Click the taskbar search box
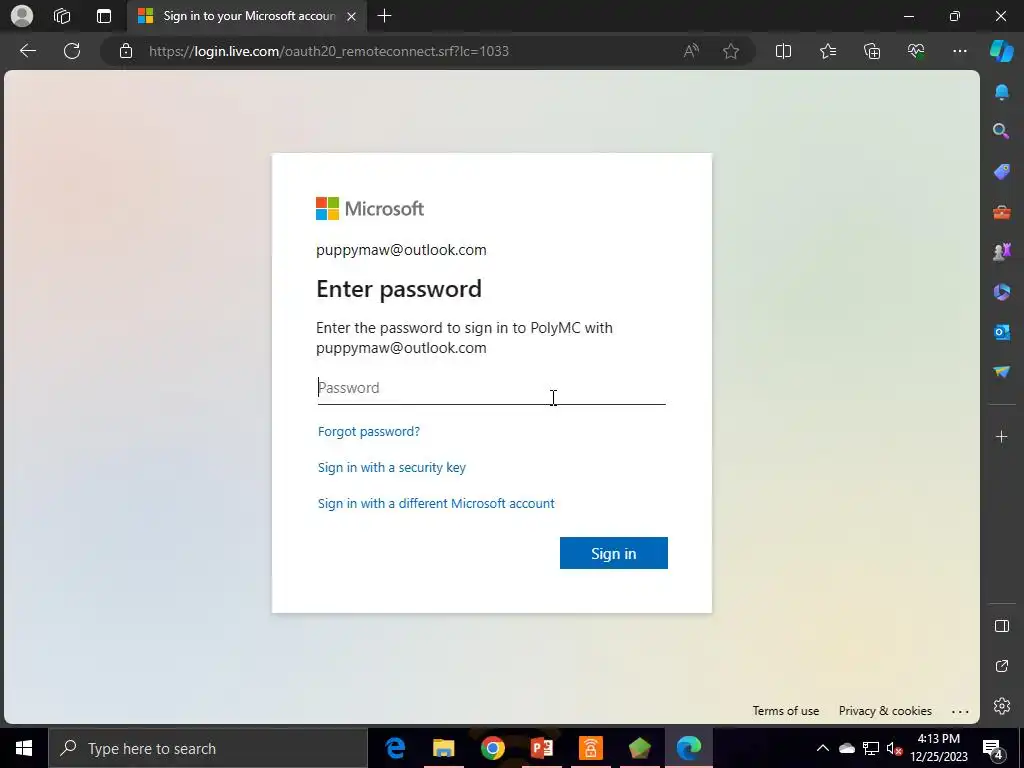The width and height of the screenshot is (1024, 768). pyautogui.click(x=208, y=748)
